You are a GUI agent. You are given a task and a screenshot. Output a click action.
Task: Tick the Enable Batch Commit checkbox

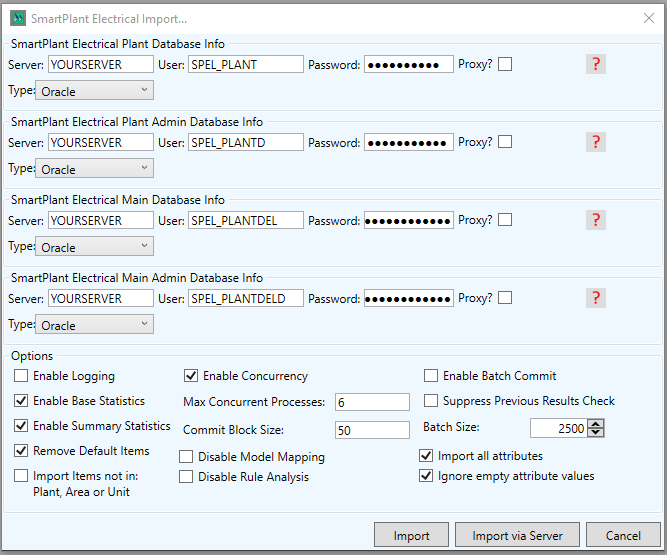click(x=431, y=376)
